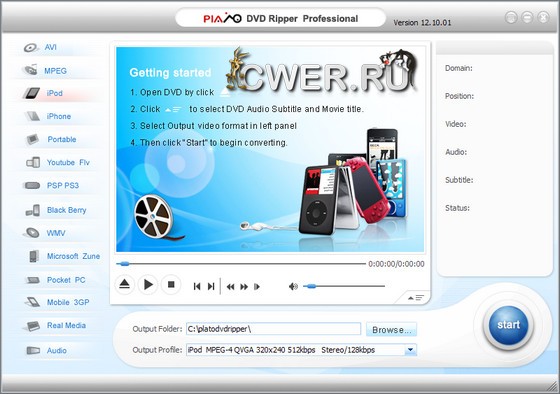Start playback with the Play button

click(148, 285)
